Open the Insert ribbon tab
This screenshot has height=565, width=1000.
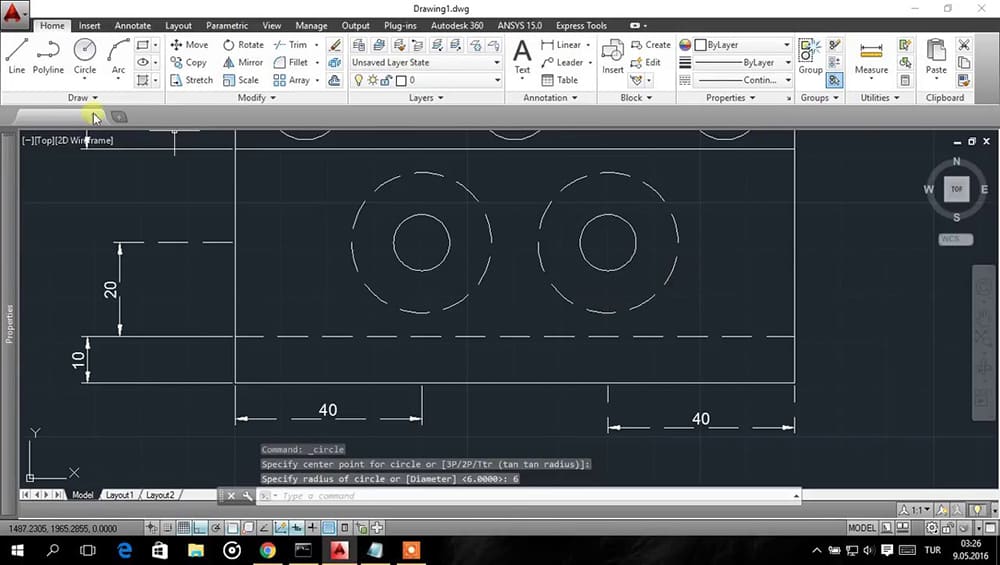[x=89, y=26]
